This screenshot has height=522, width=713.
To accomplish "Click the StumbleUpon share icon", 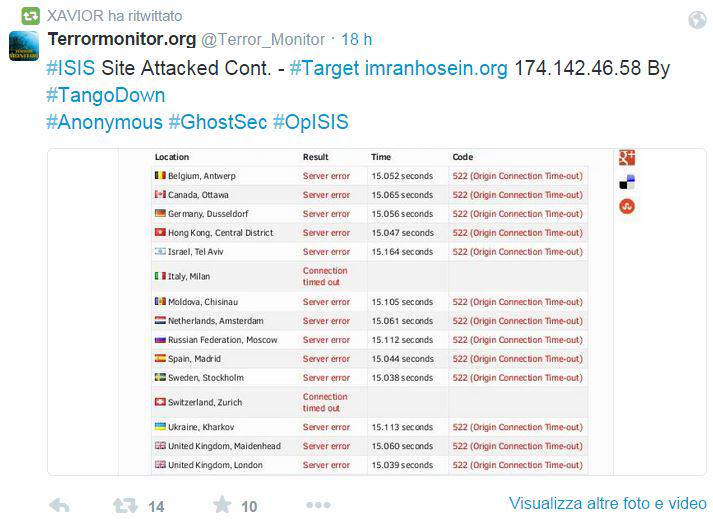I will [x=627, y=206].
